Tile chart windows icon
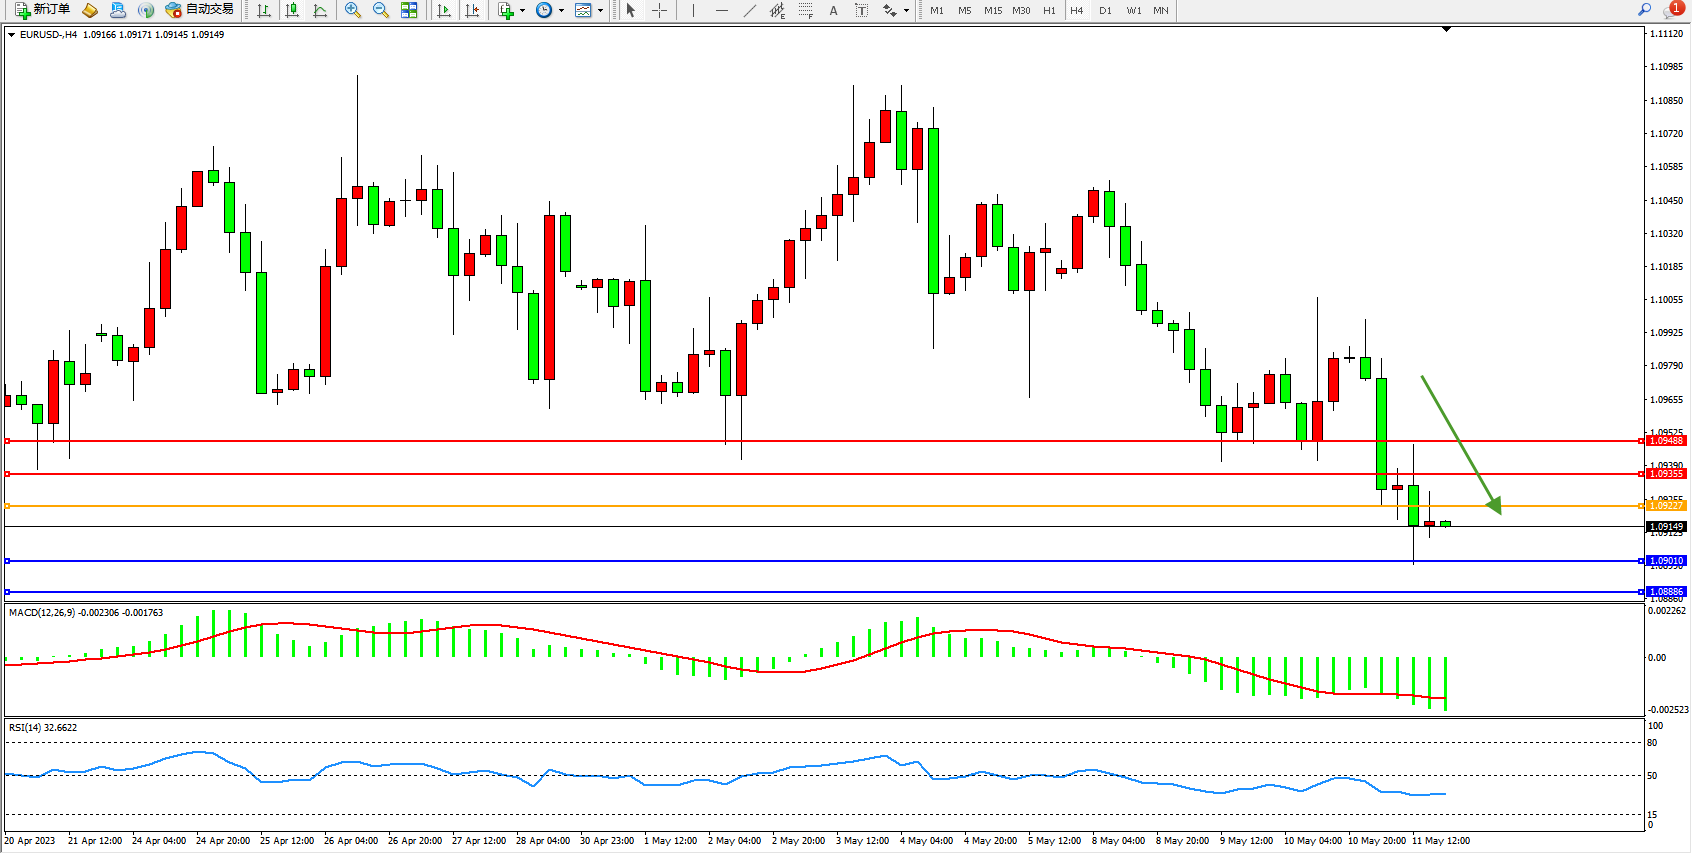 [x=409, y=10]
